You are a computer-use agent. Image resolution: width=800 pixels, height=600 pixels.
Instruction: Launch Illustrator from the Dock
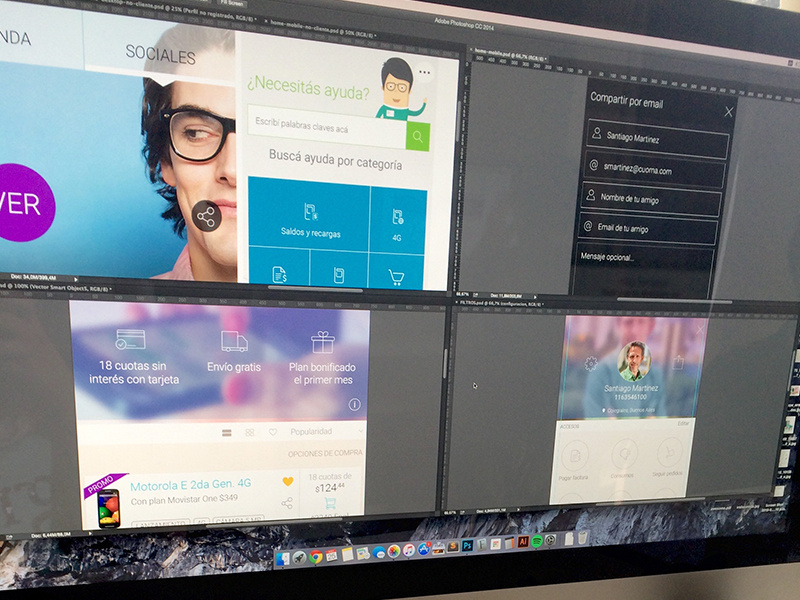tap(523, 542)
